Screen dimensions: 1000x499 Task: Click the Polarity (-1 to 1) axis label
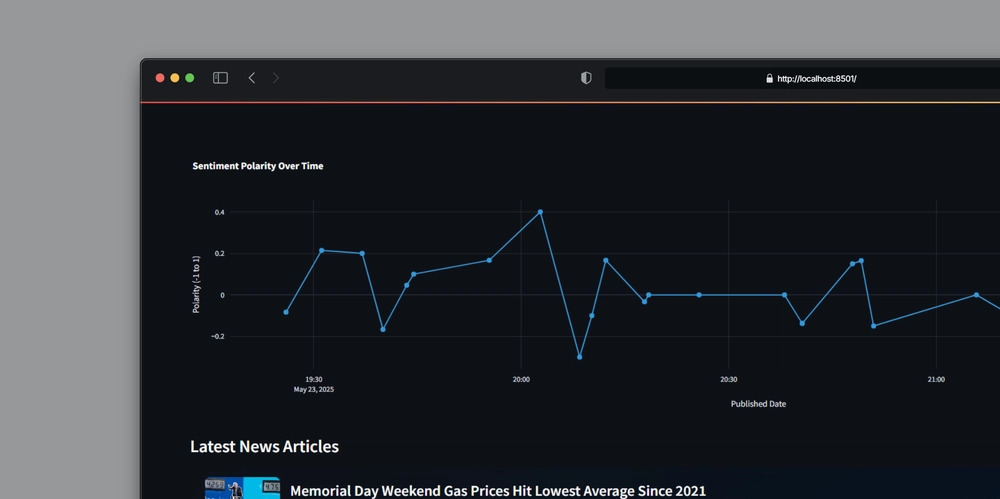click(196, 284)
